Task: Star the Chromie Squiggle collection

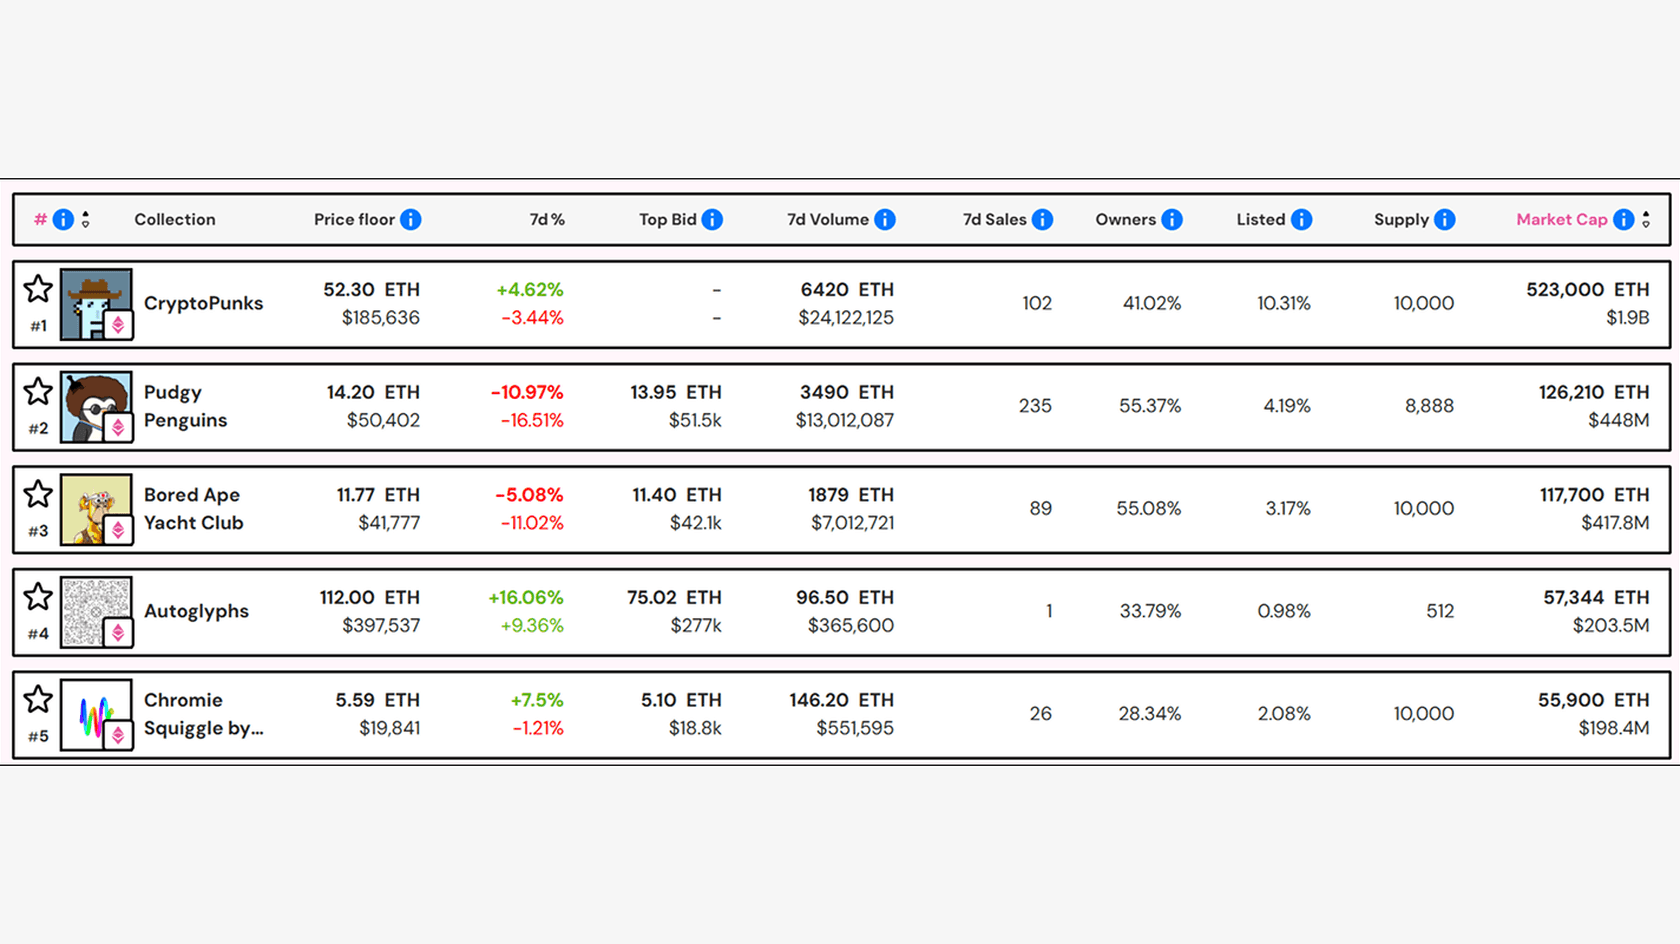Action: point(38,699)
